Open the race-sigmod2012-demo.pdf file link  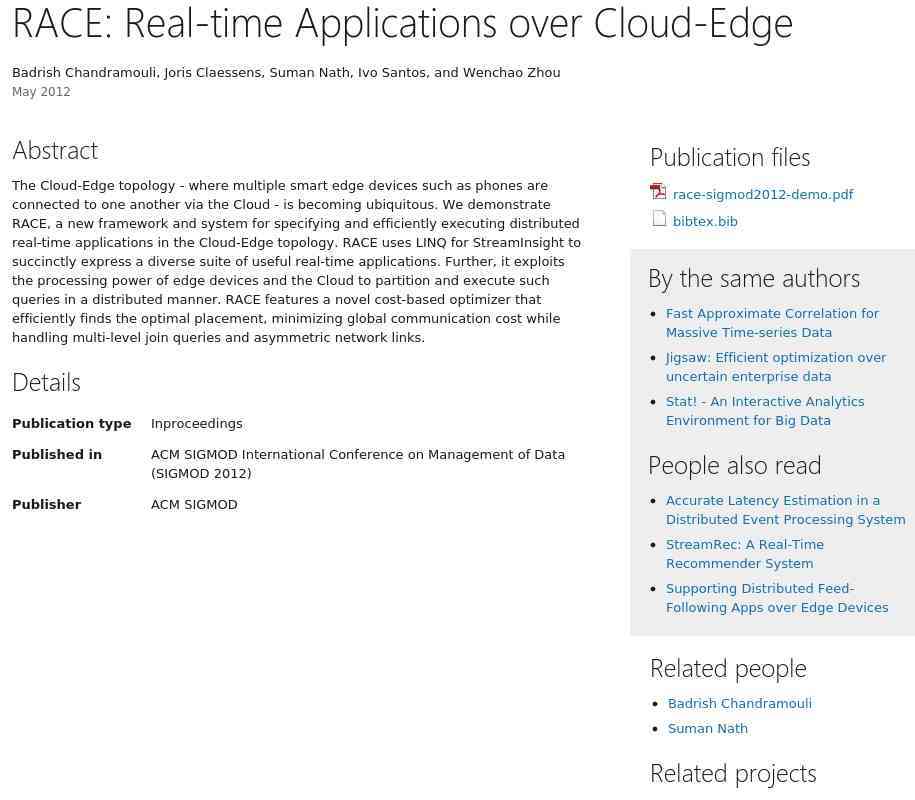(x=763, y=194)
